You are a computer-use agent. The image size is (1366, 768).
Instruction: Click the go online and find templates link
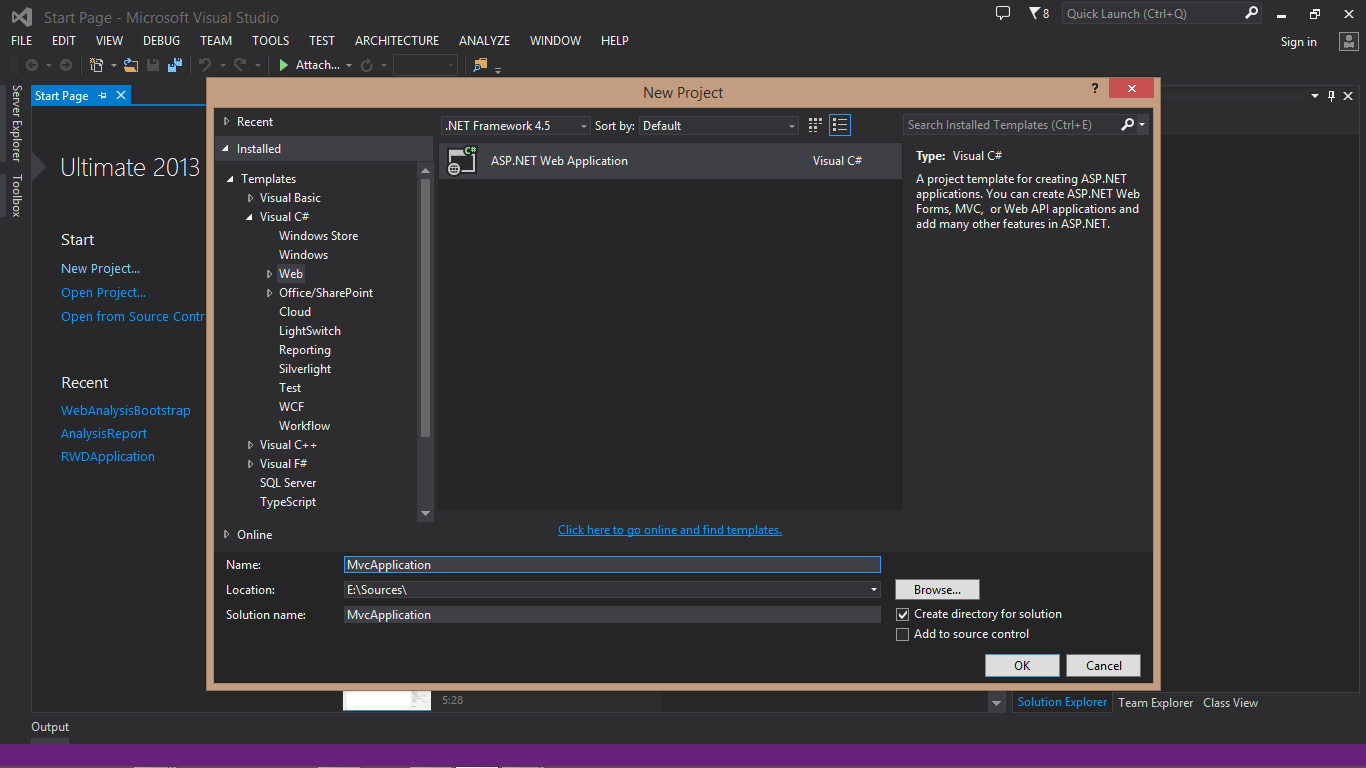pyautogui.click(x=669, y=530)
